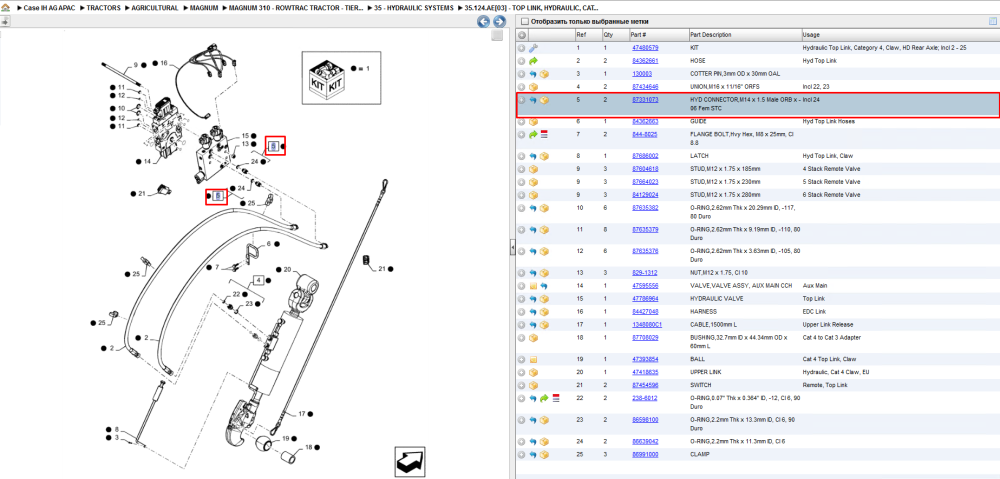Click green arrow on O-RING 238-6012 row
Screen dimensions: 1000x479
[545, 398]
